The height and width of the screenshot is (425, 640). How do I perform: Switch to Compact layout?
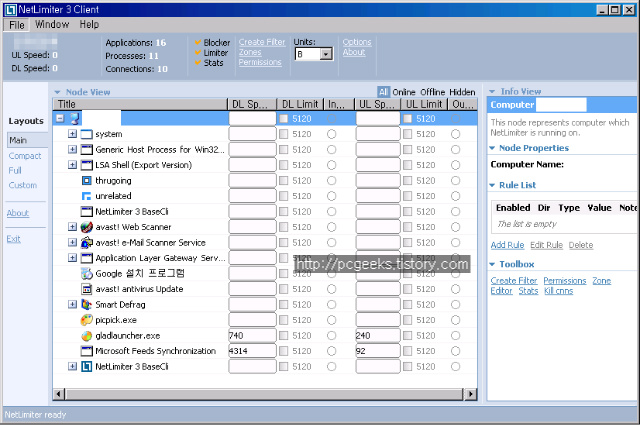25,156
